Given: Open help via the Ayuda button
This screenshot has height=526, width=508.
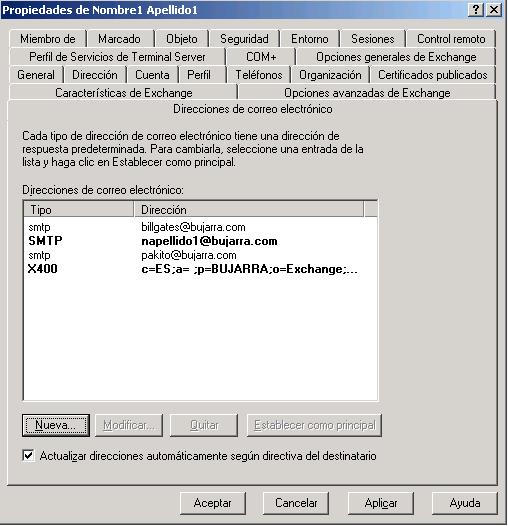Looking at the screenshot, I should click(465, 503).
